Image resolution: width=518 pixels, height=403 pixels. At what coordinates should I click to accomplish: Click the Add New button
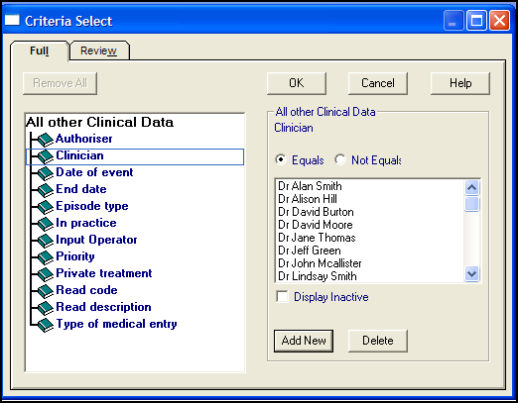[304, 341]
